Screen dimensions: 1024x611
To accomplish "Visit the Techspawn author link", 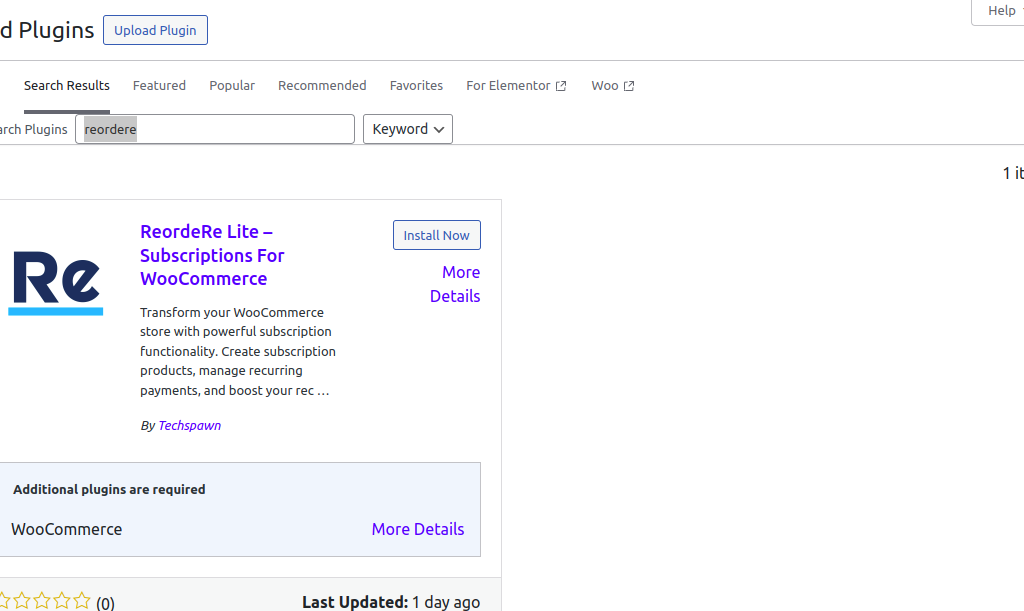I will point(189,425).
